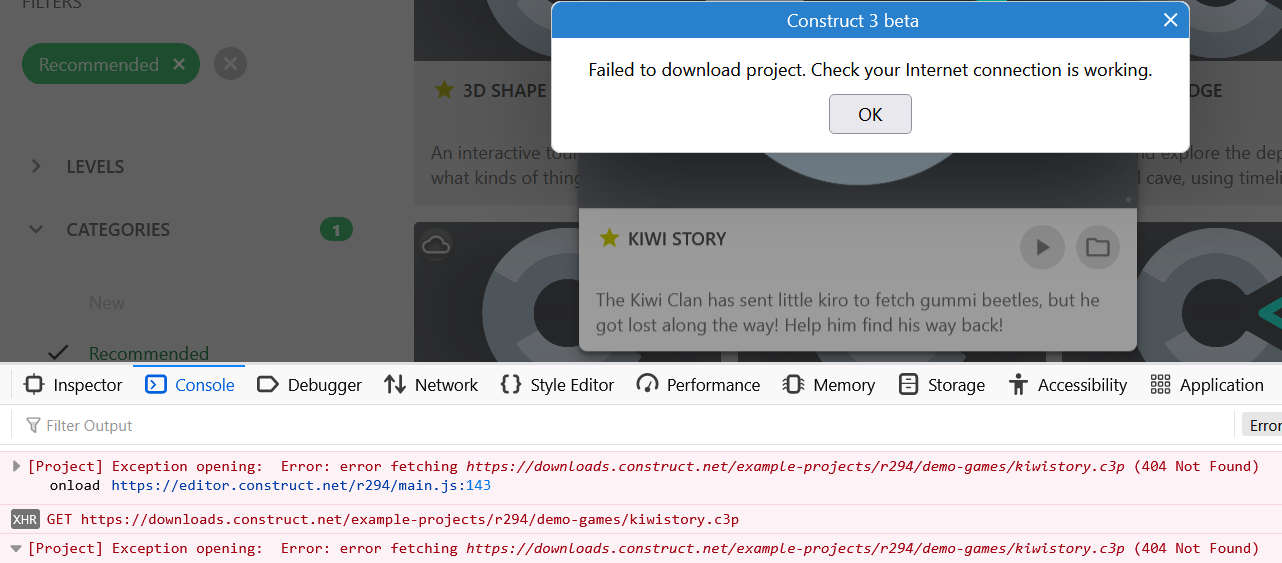Image resolution: width=1282 pixels, height=563 pixels.
Task: Click the Kiwi Story description text
Action: pyautogui.click(x=848, y=313)
